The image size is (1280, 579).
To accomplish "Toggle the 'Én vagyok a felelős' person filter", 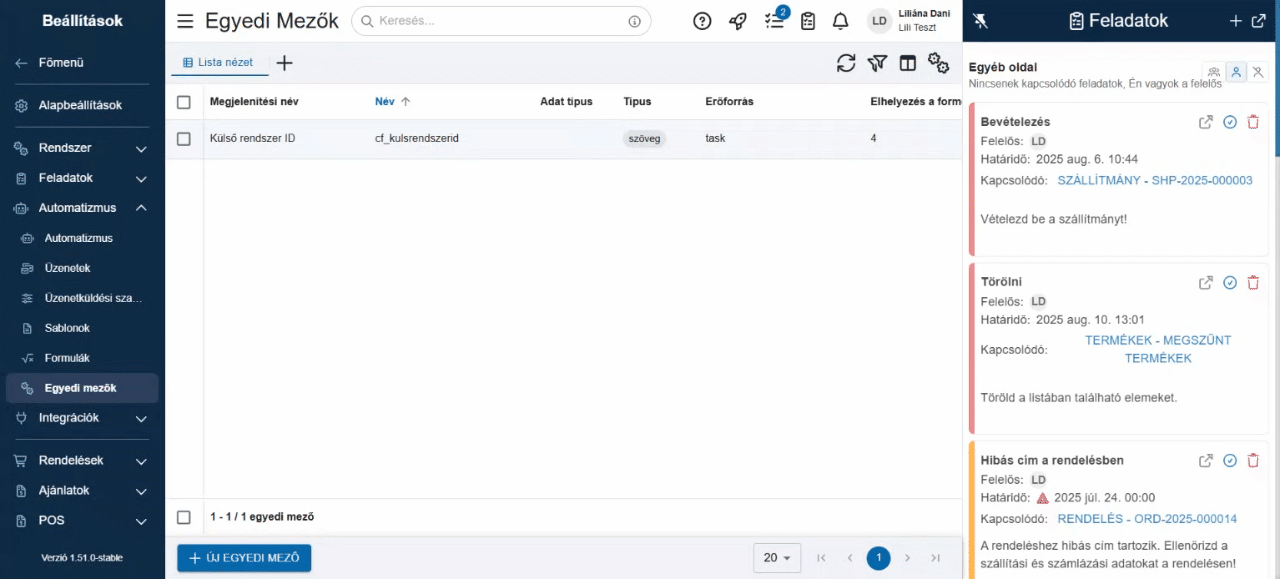I will [x=1236, y=72].
